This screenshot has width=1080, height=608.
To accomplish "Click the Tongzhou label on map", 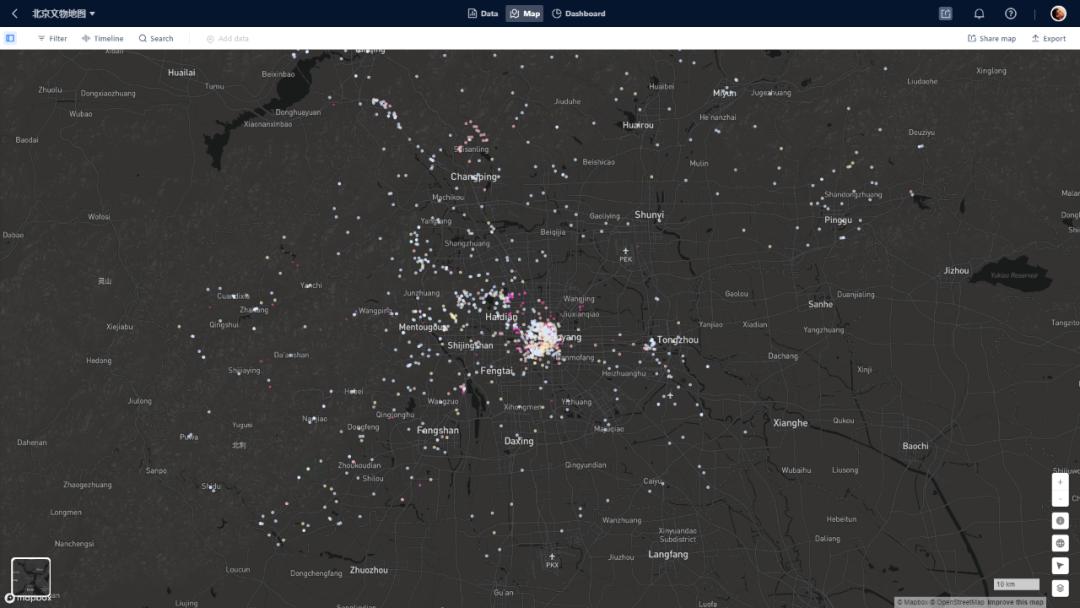I will point(677,339).
